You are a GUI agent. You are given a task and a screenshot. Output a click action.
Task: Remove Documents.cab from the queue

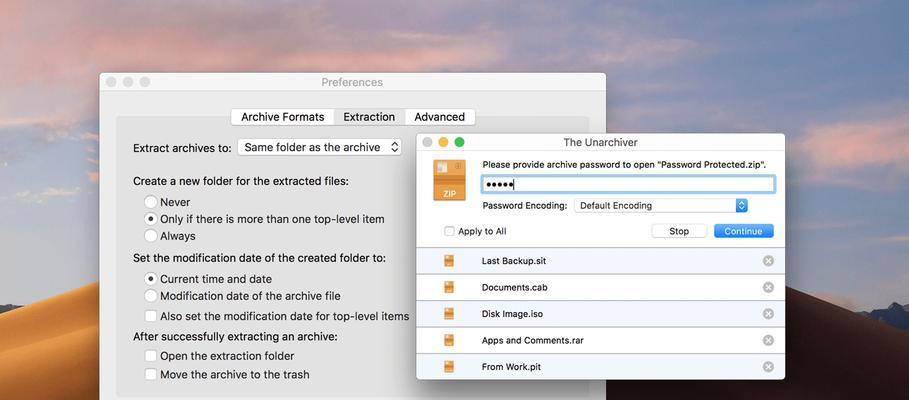(768, 288)
